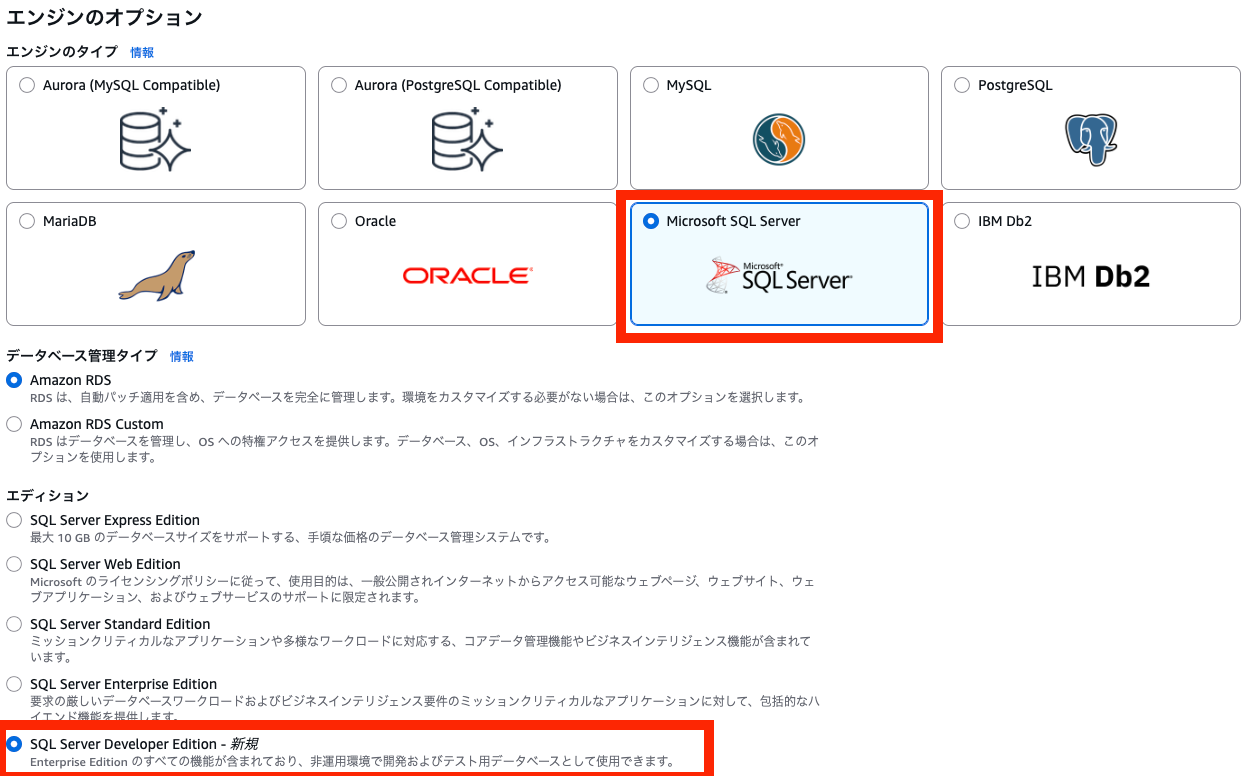Select the Aurora (MySQL Compatible) radio button
1256x776 pixels.
point(27,86)
